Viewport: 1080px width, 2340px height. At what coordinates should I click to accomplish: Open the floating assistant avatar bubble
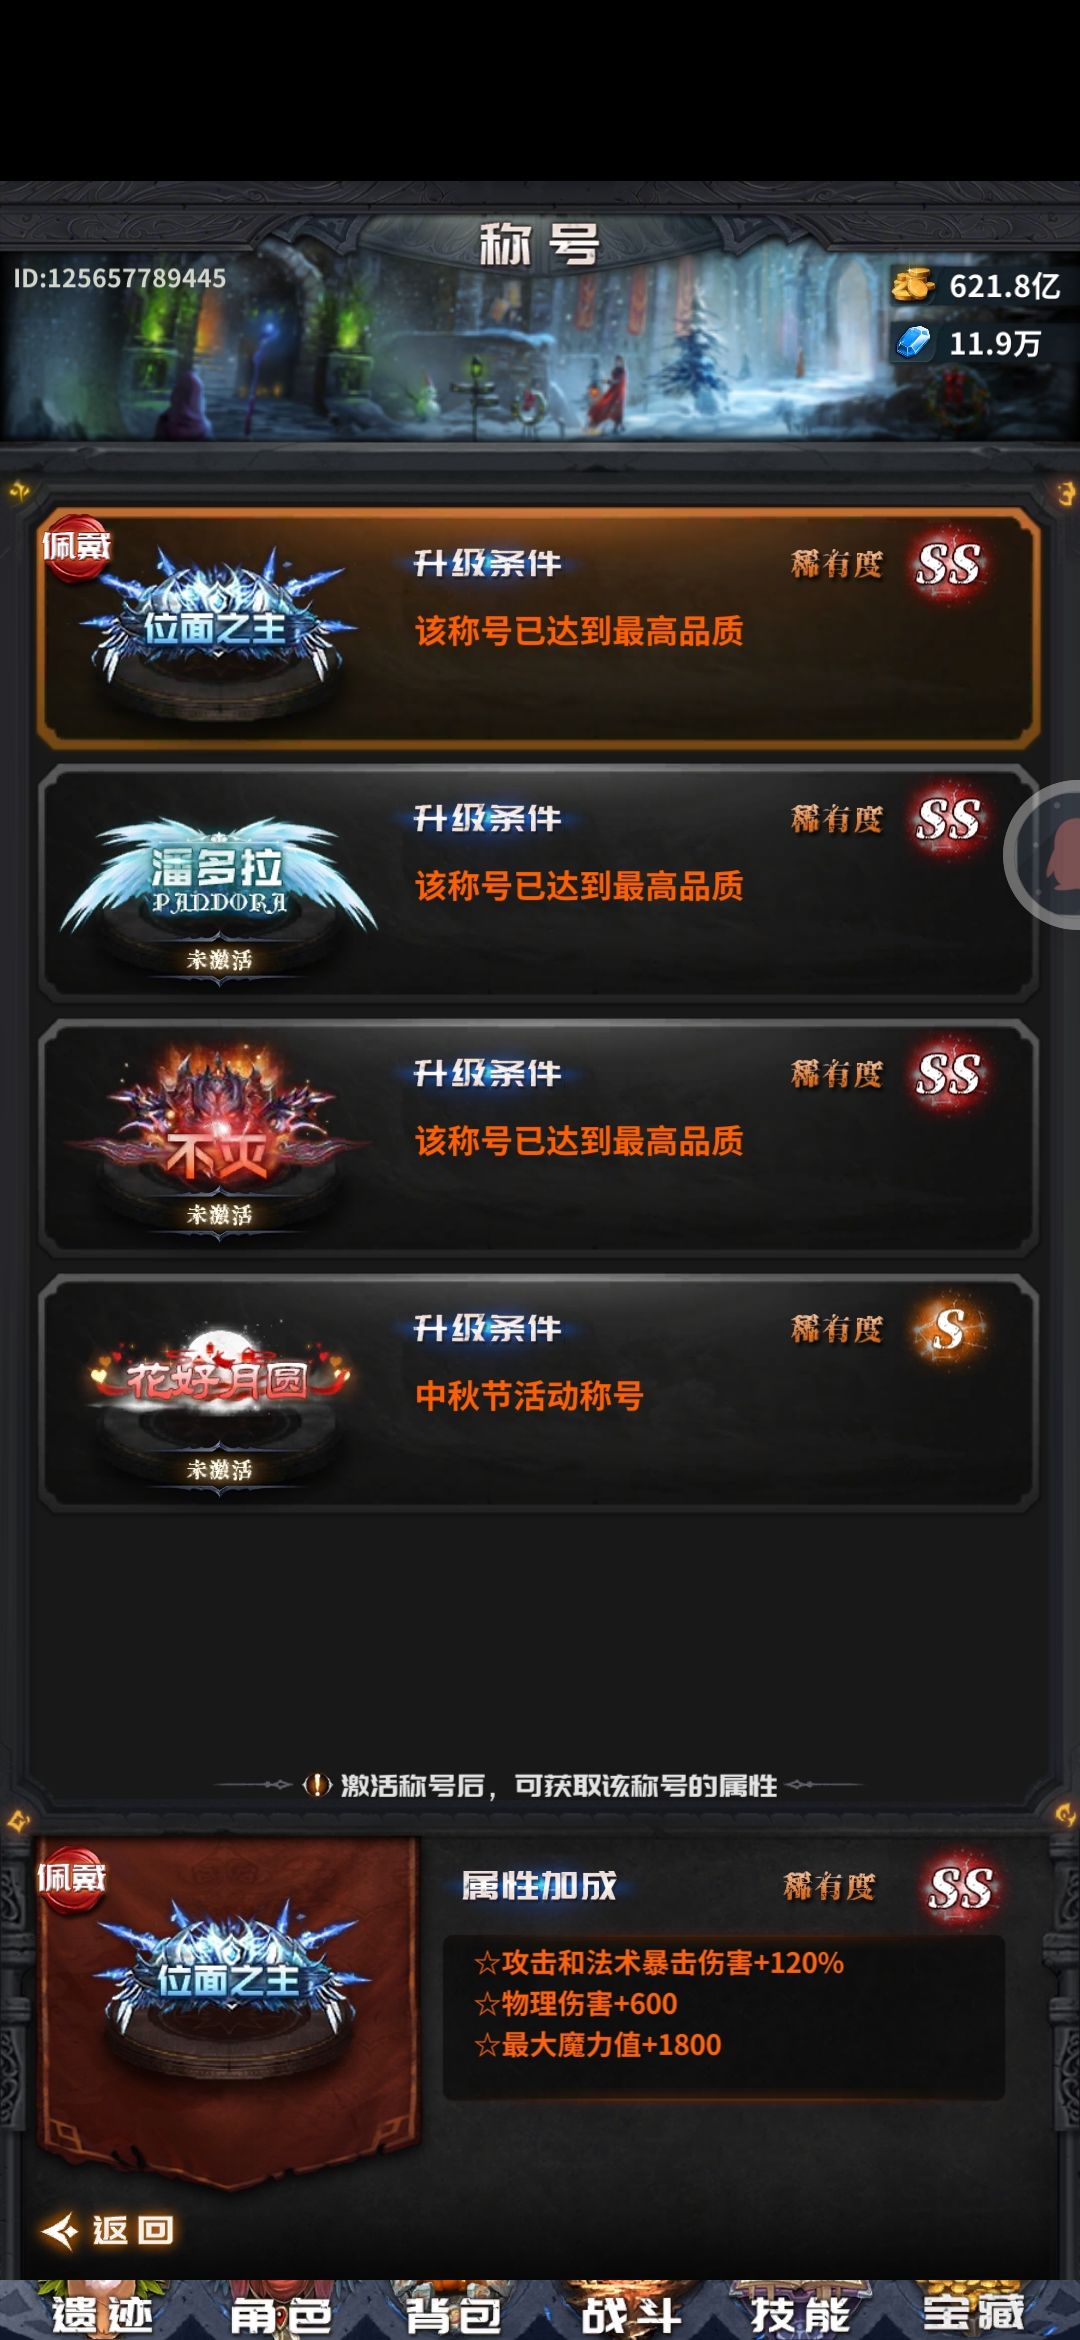1043,855
